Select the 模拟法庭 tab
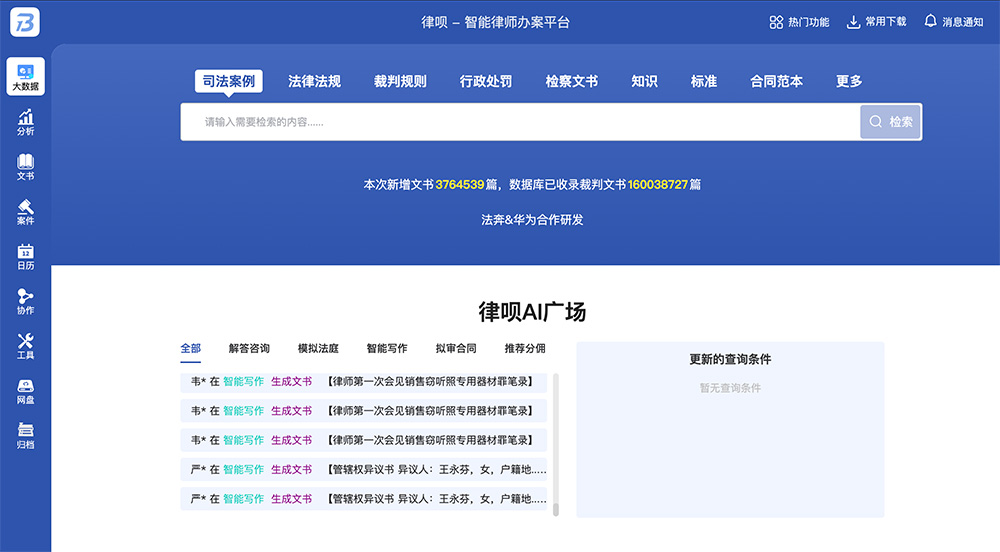The width and height of the screenshot is (1000, 552). point(318,349)
